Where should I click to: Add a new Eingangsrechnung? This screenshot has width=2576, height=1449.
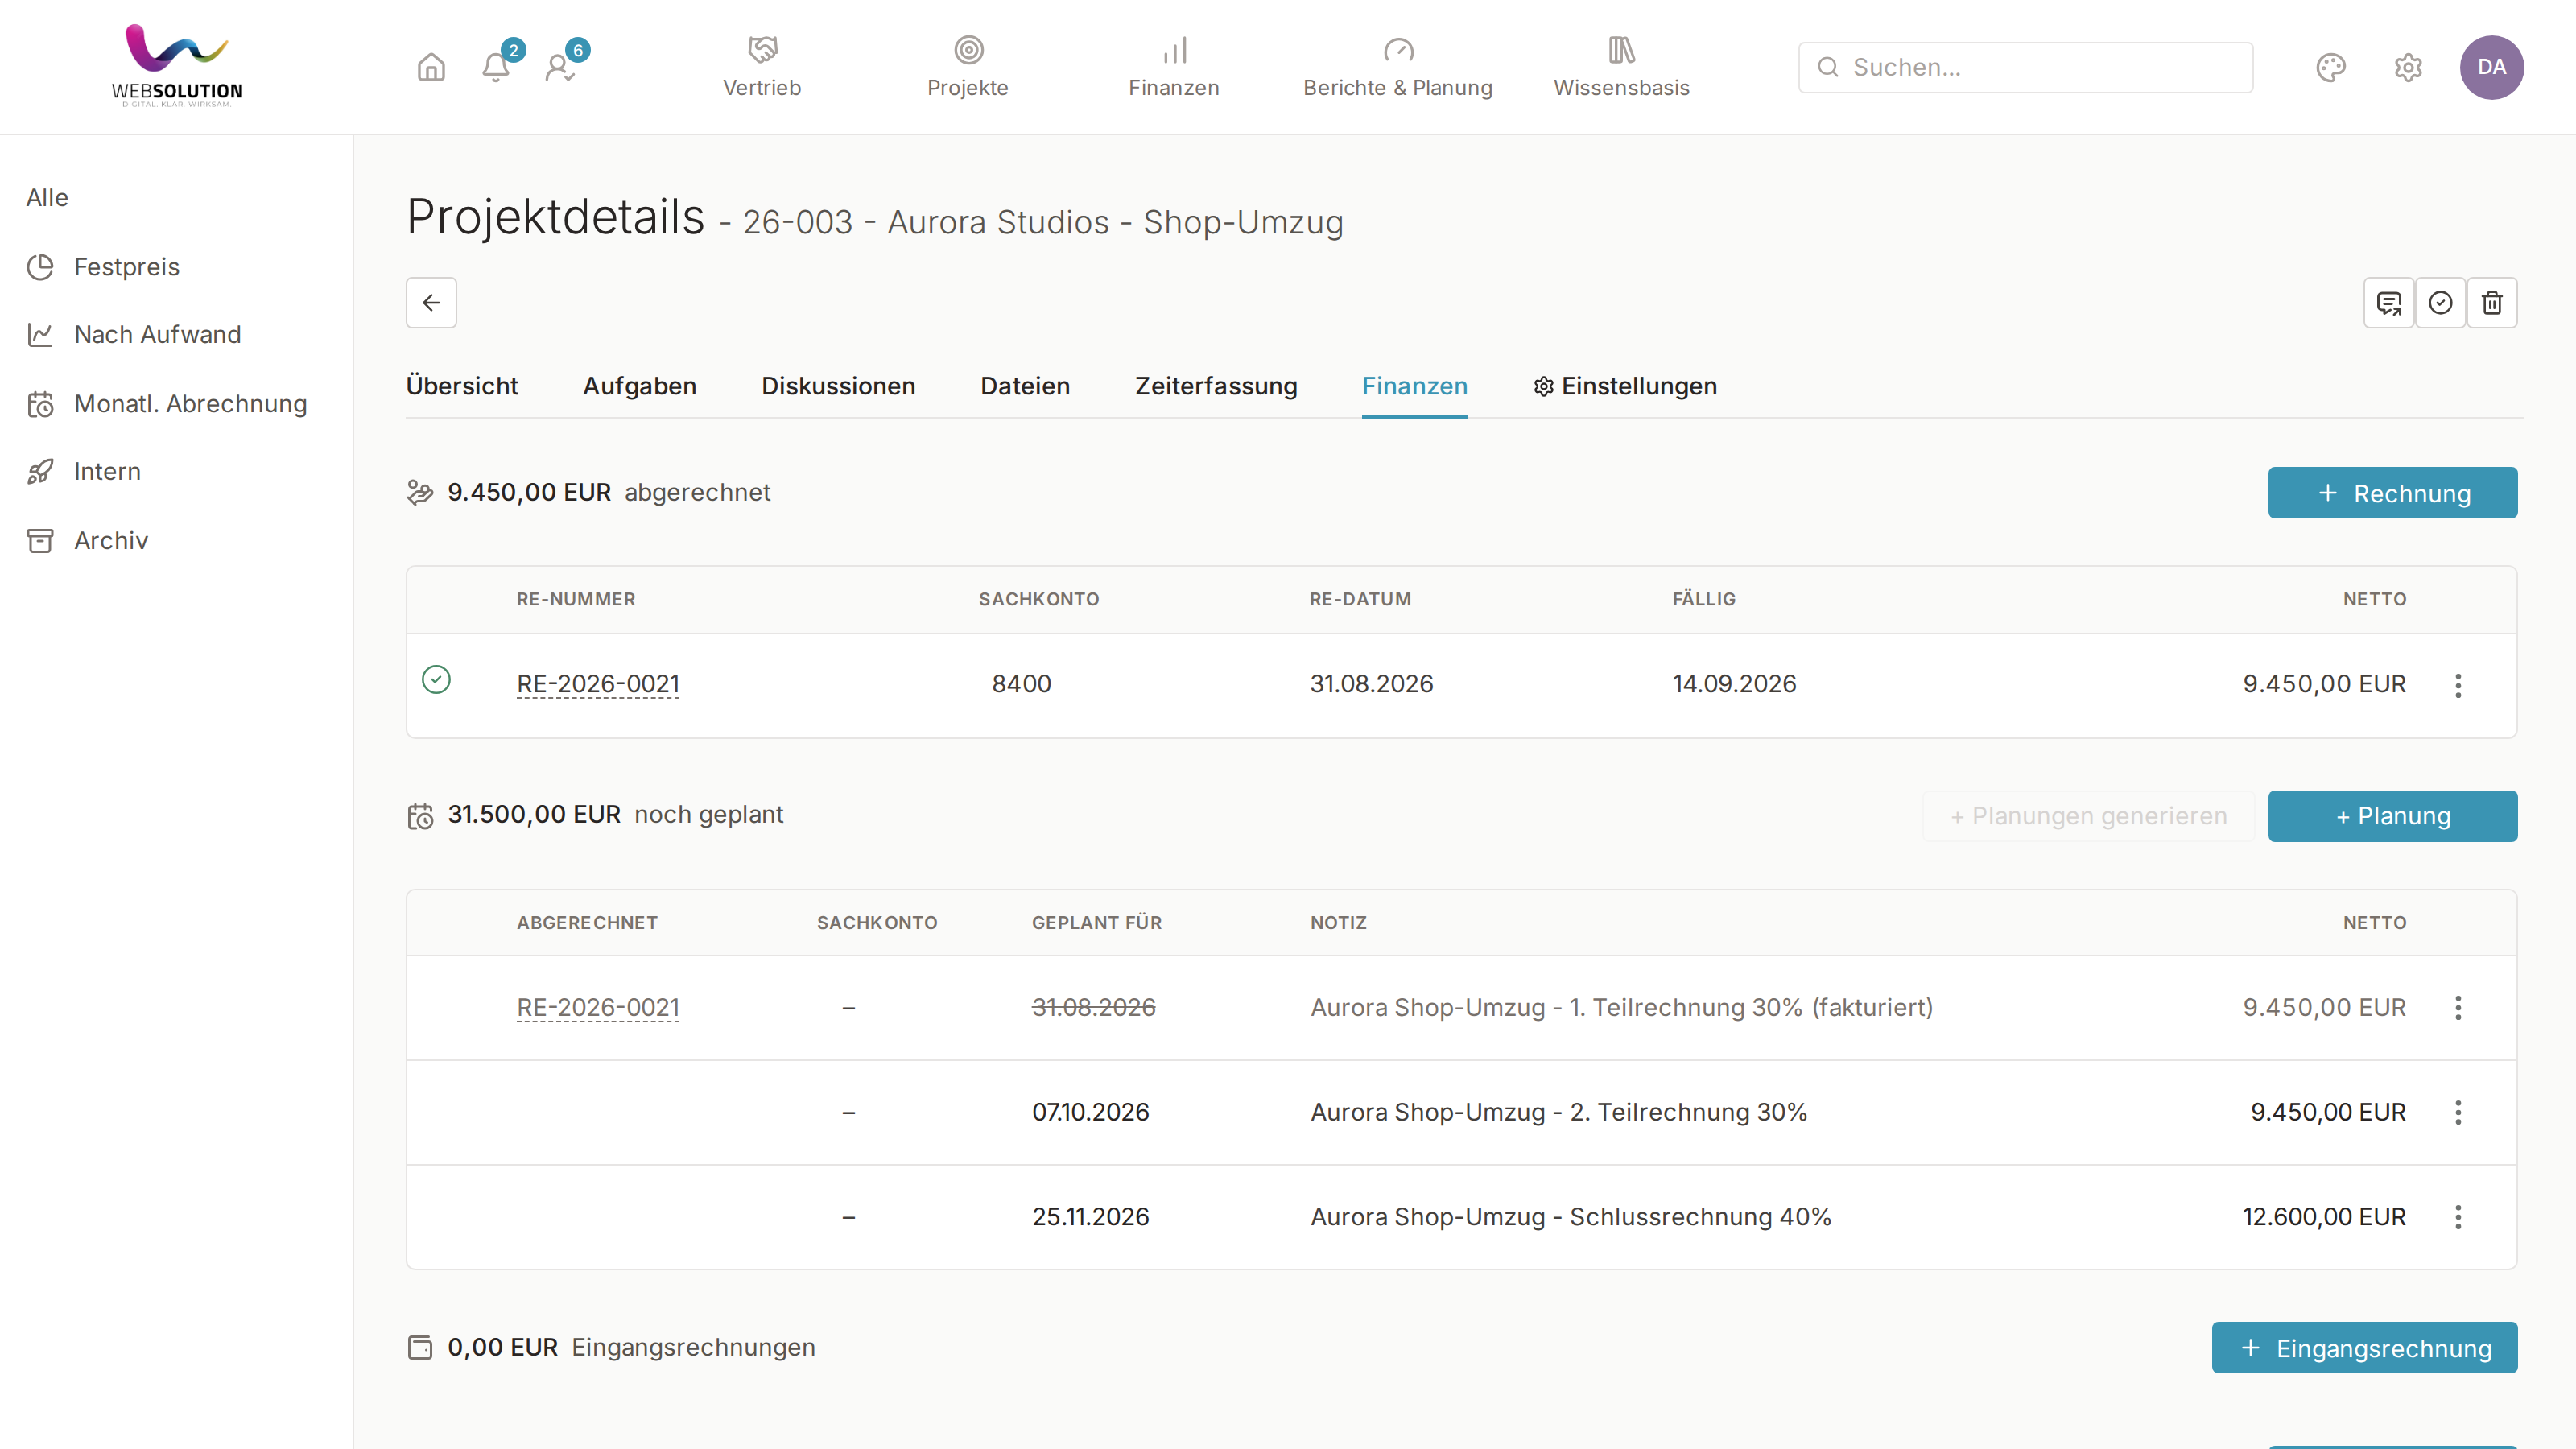point(2364,1348)
